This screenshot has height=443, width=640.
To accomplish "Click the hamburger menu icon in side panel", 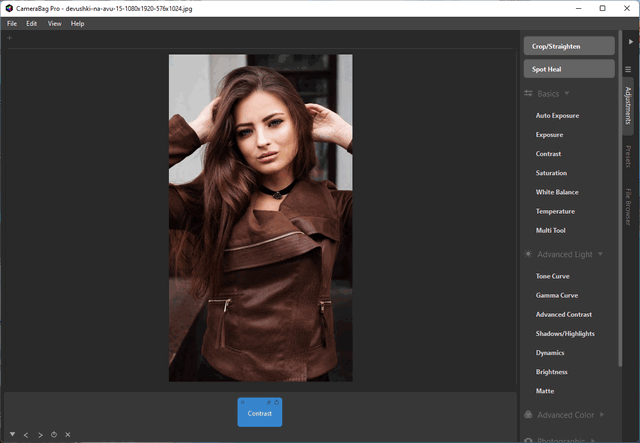I will coord(628,69).
